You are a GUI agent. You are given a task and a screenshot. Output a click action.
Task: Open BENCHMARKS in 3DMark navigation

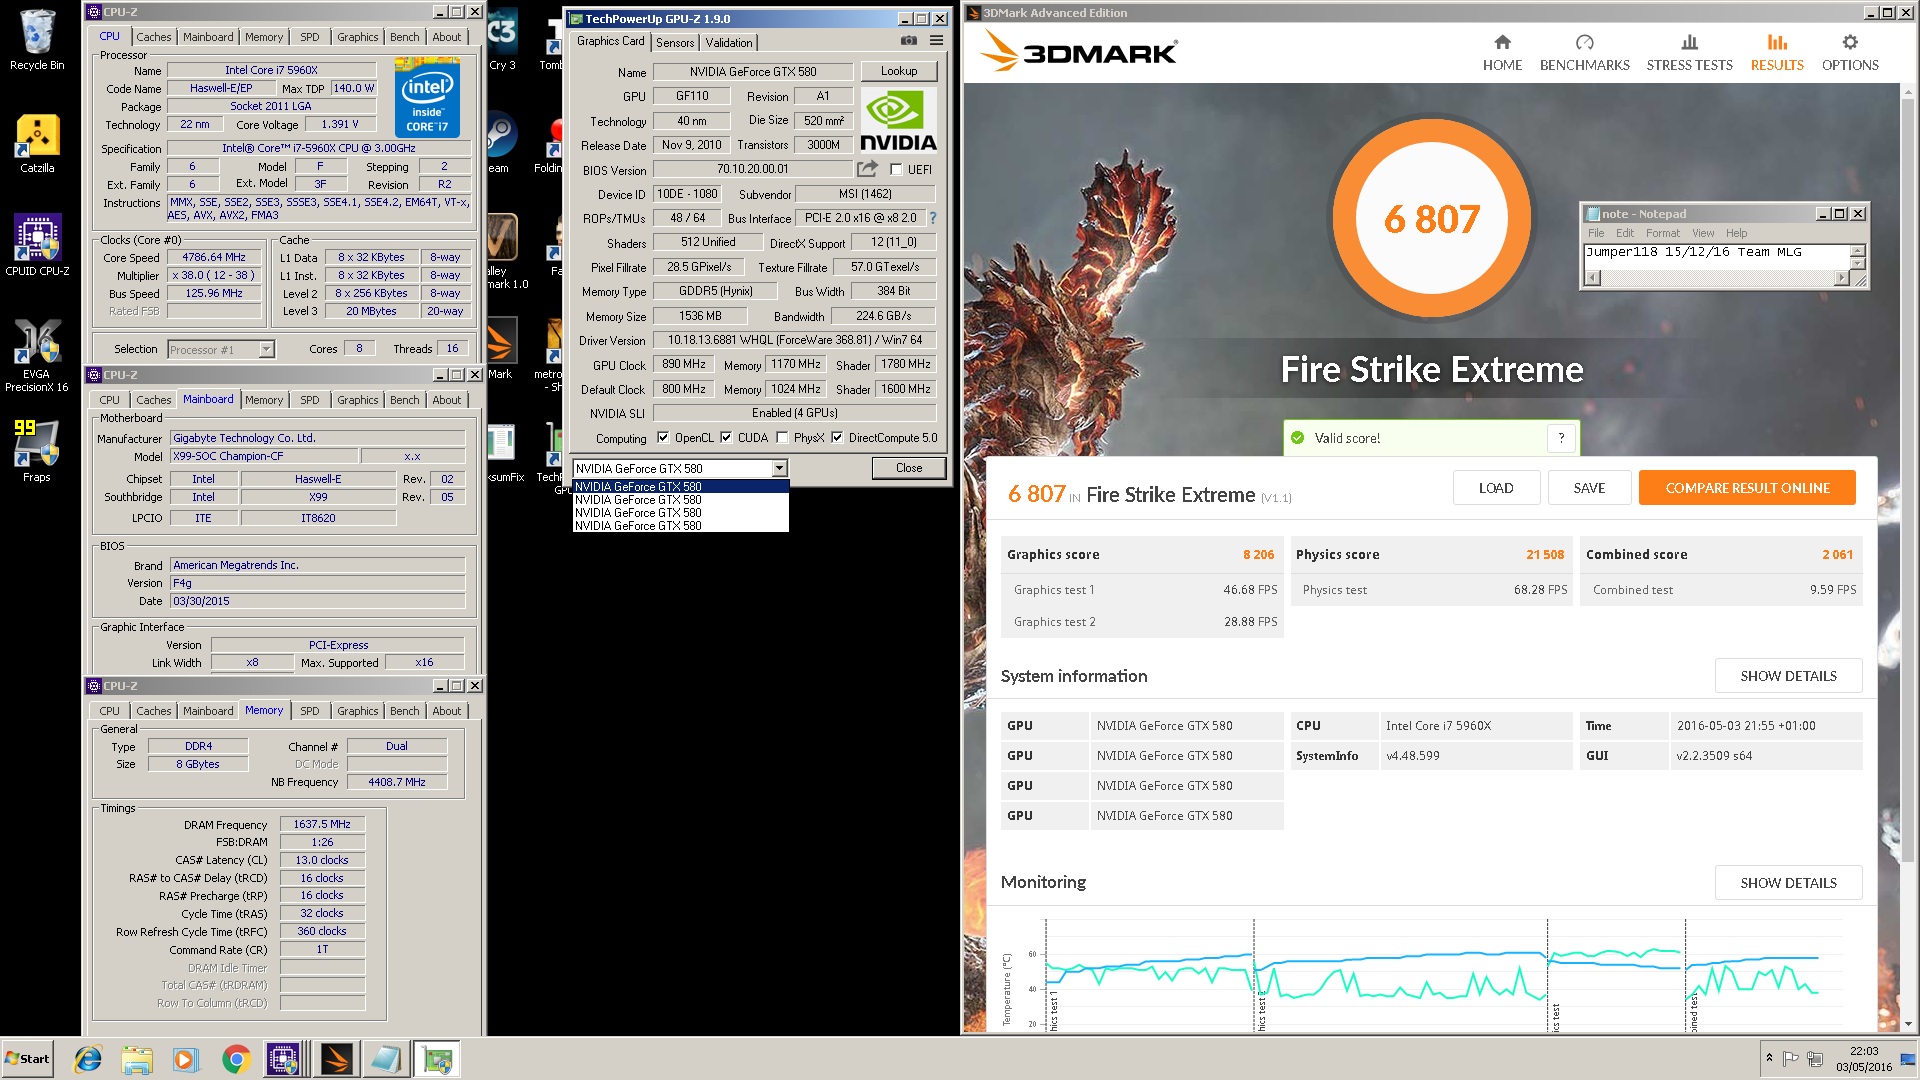[1584, 53]
